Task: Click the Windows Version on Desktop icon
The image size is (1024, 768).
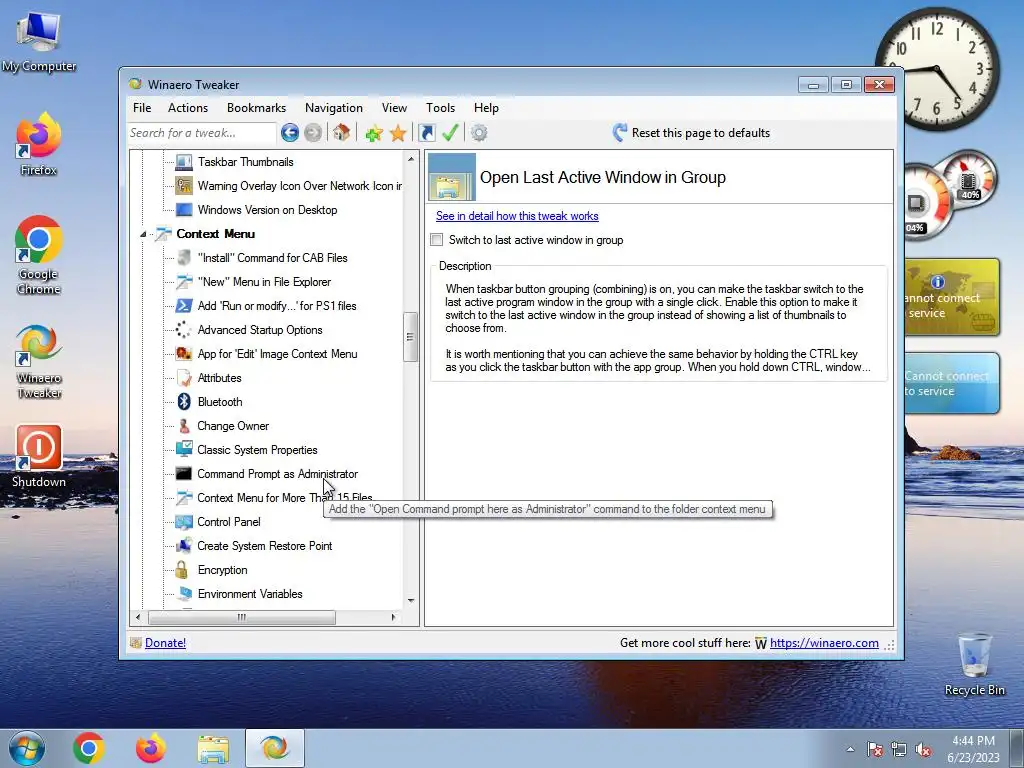Action: pos(184,210)
